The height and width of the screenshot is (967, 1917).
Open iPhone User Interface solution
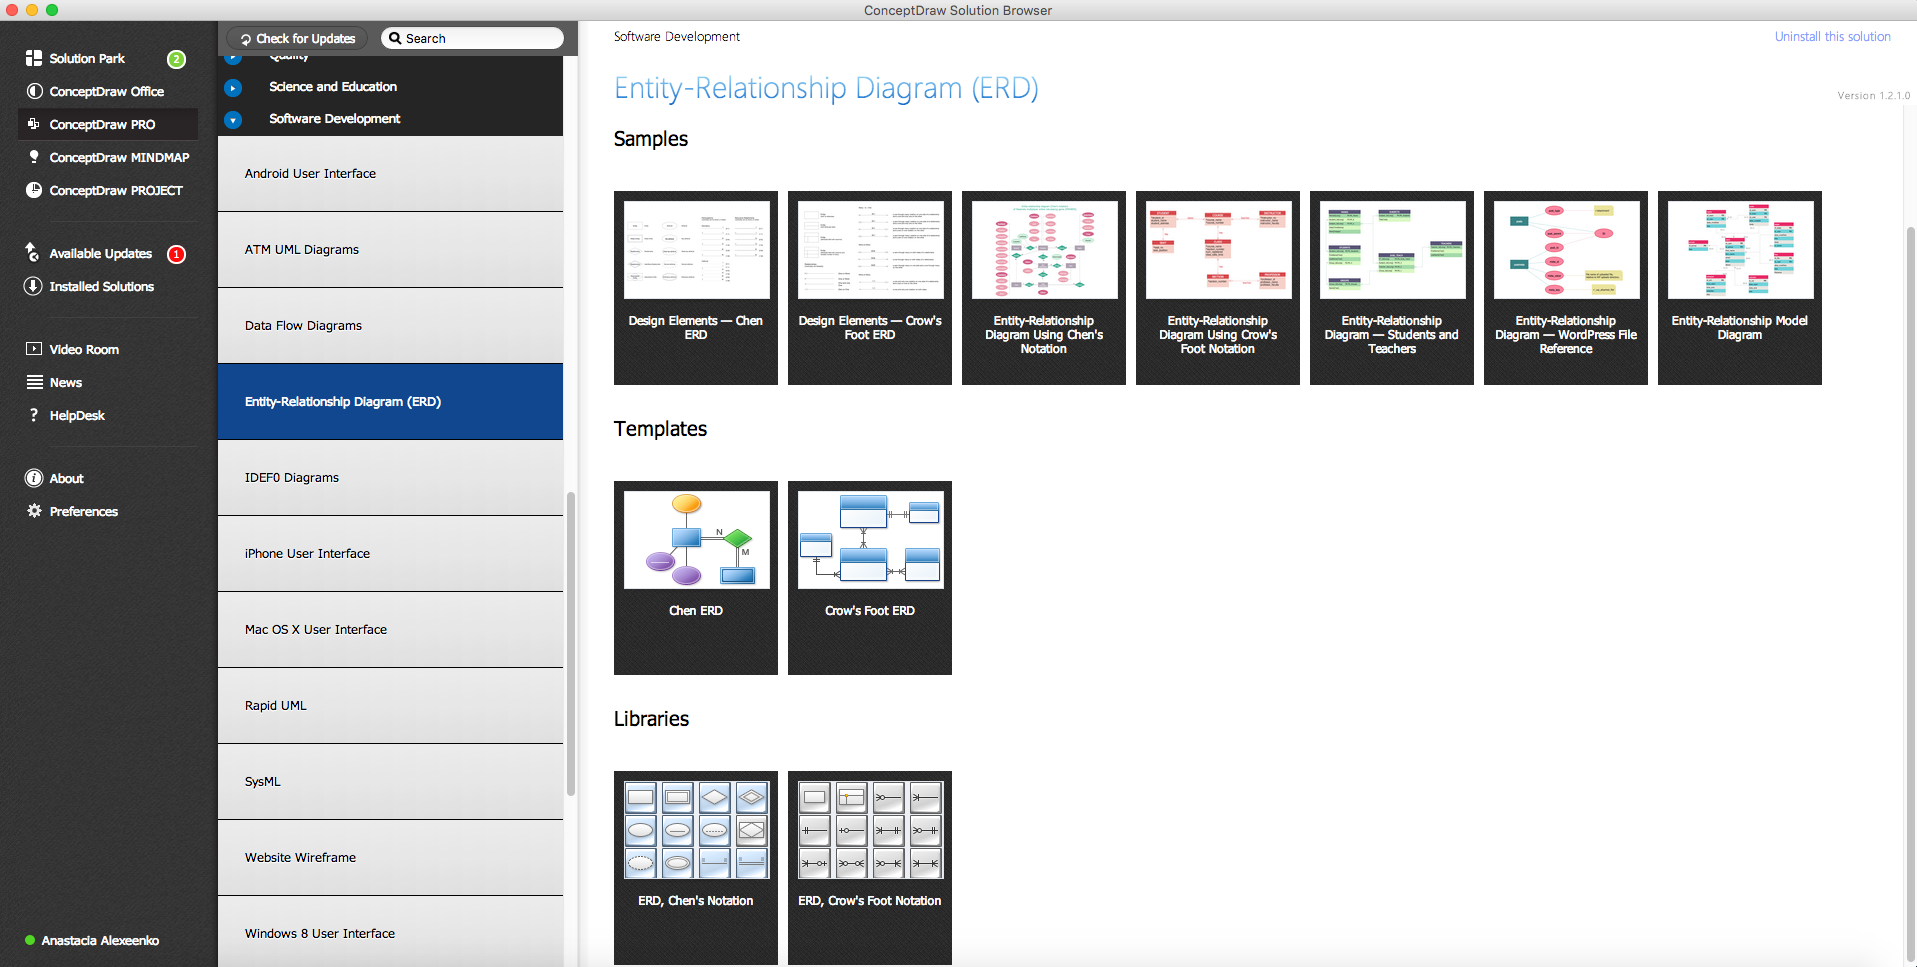[x=390, y=554]
